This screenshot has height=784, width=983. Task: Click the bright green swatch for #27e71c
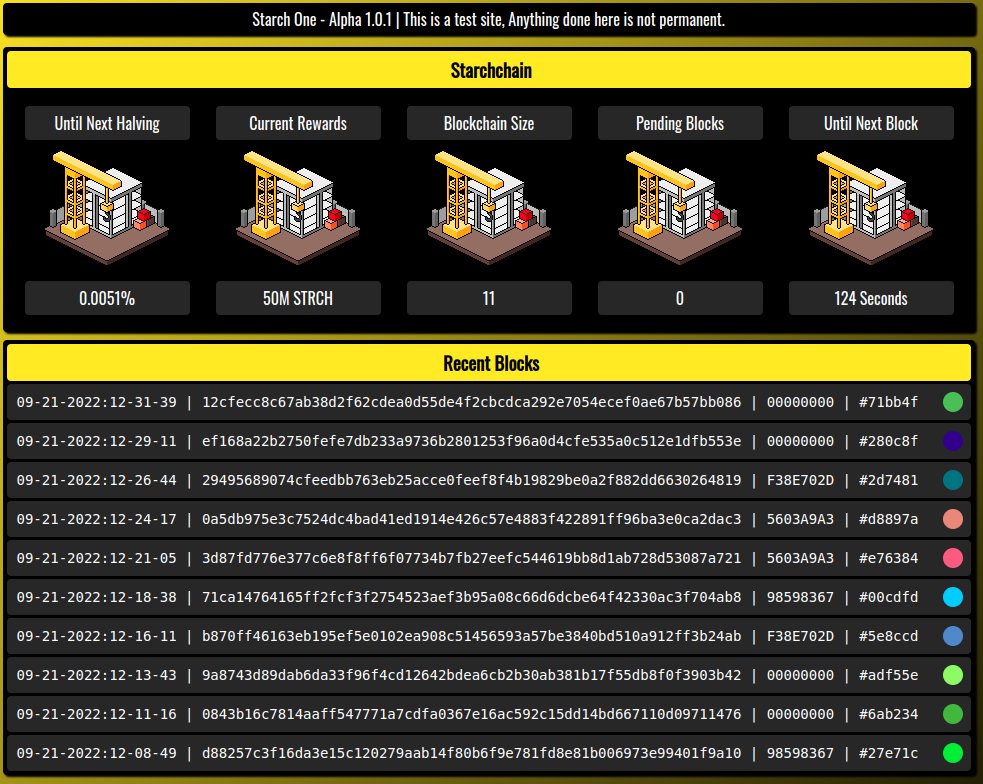click(x=953, y=753)
